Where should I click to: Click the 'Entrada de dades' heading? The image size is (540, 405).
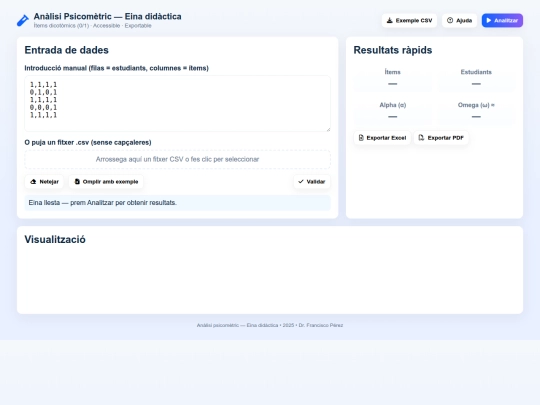(66, 50)
